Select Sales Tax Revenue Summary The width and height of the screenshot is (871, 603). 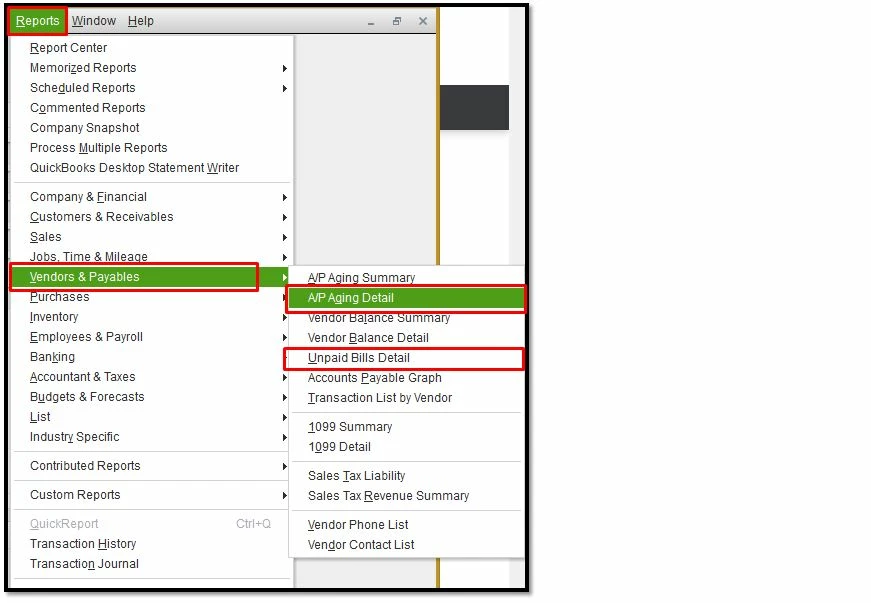pyautogui.click(x=407, y=496)
